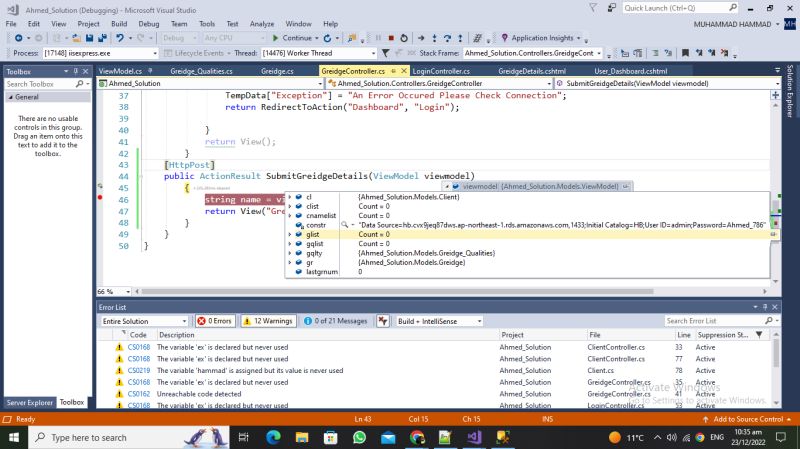Switch to the ViewModel.cs tab
Image resolution: width=800 pixels, height=449 pixels.
(x=120, y=71)
